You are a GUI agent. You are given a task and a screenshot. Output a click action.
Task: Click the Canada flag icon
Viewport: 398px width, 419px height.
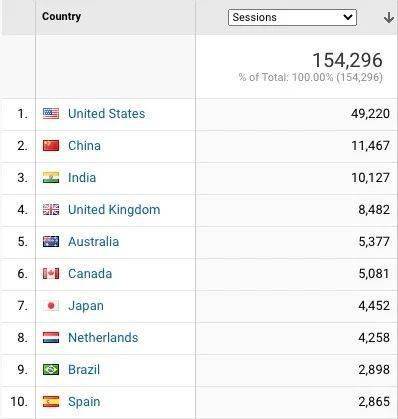tap(51, 274)
